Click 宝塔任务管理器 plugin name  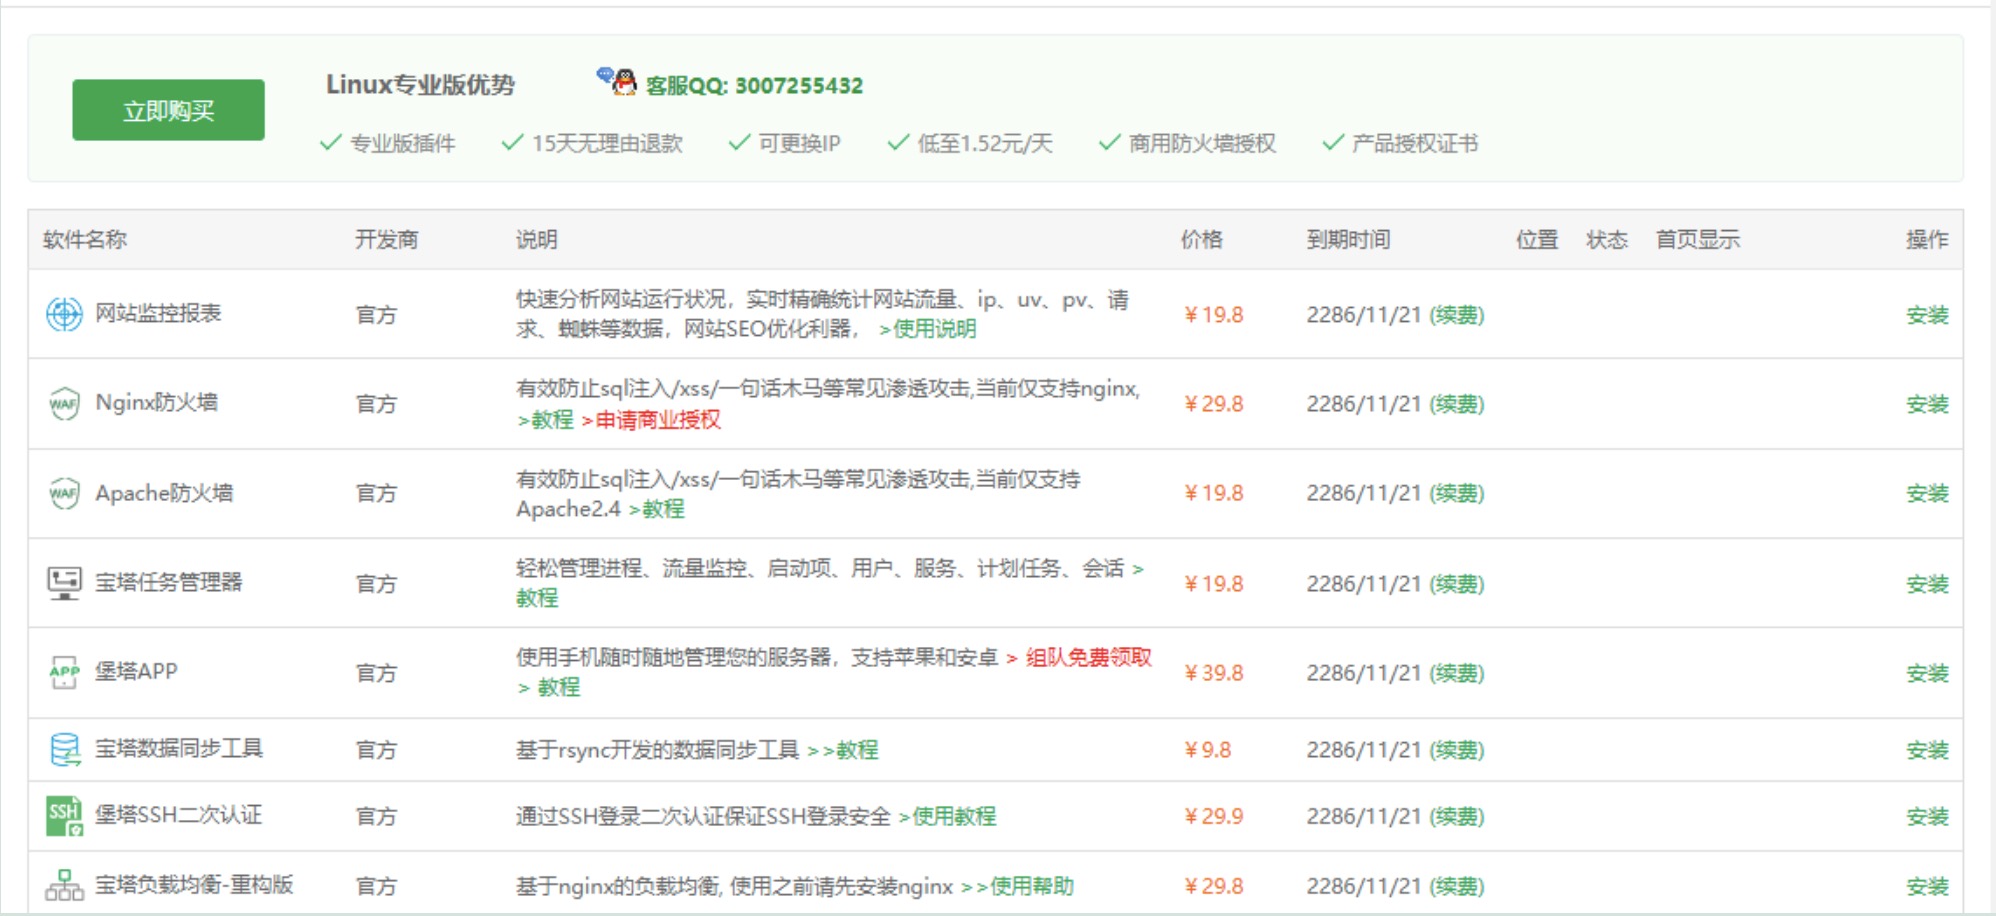[x=168, y=582]
